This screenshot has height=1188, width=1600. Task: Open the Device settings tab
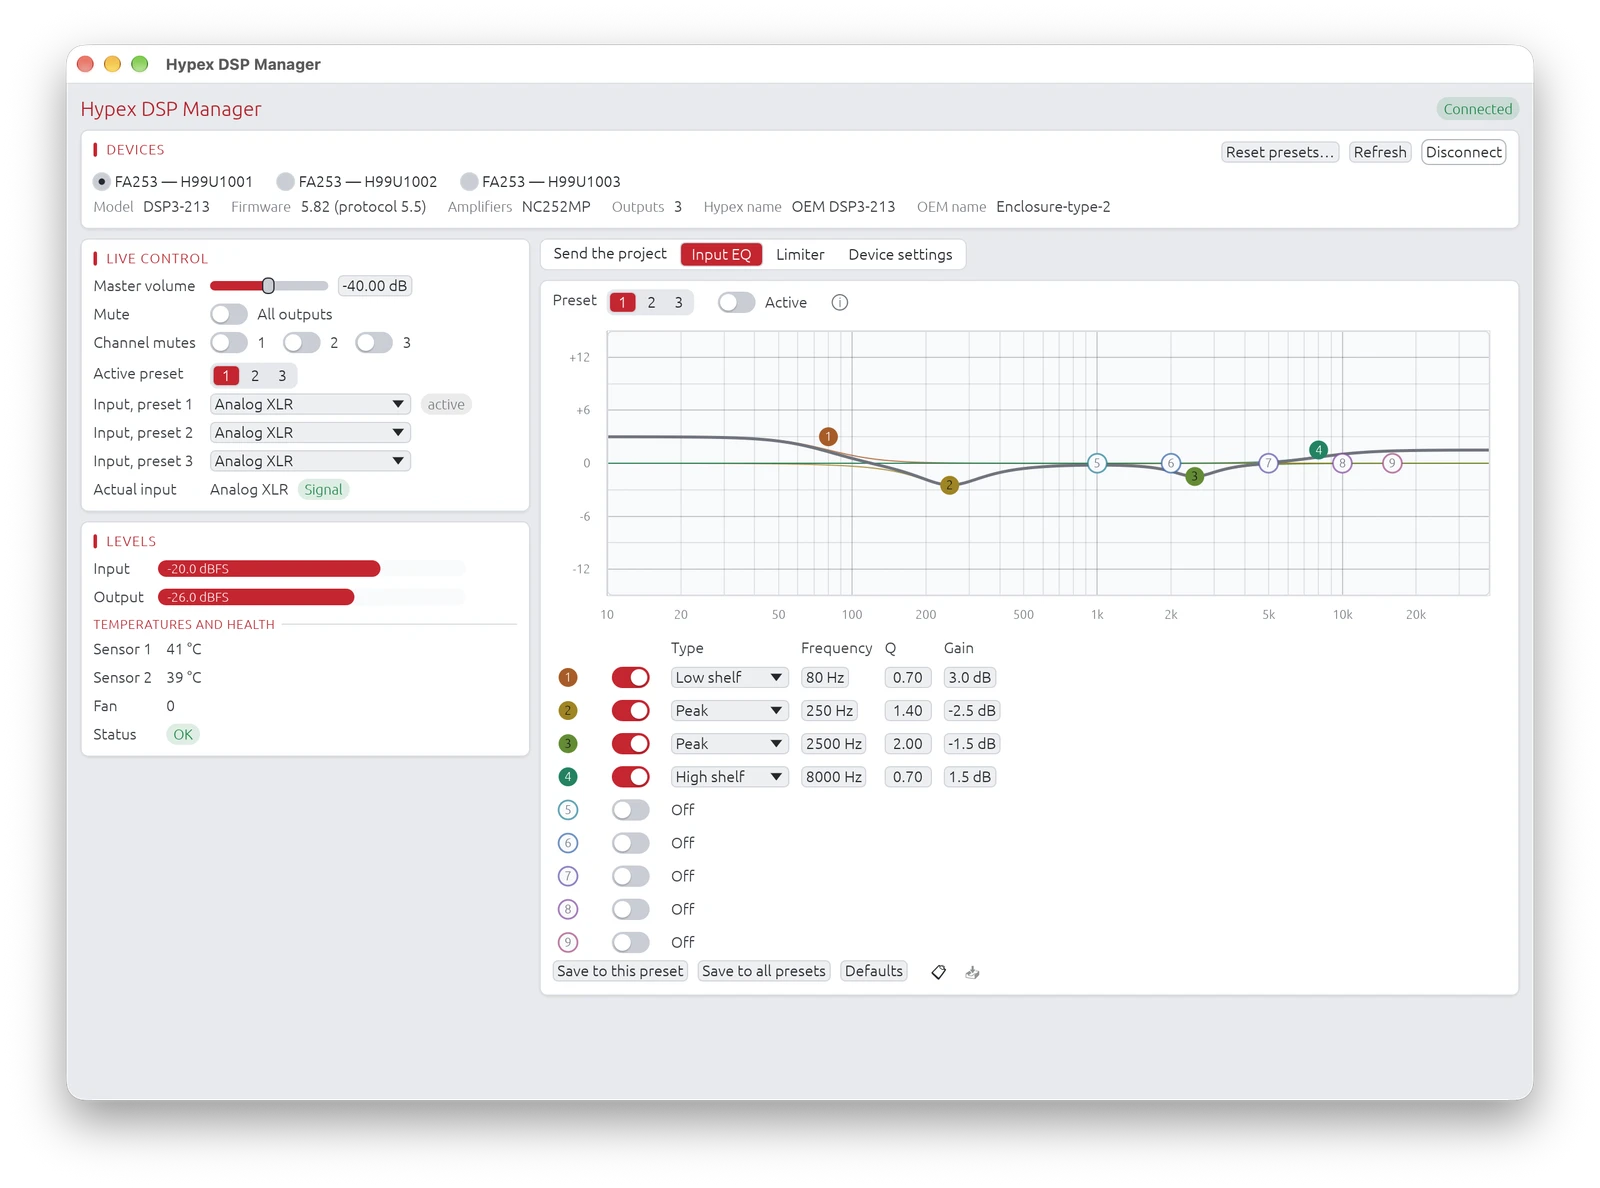click(x=900, y=254)
